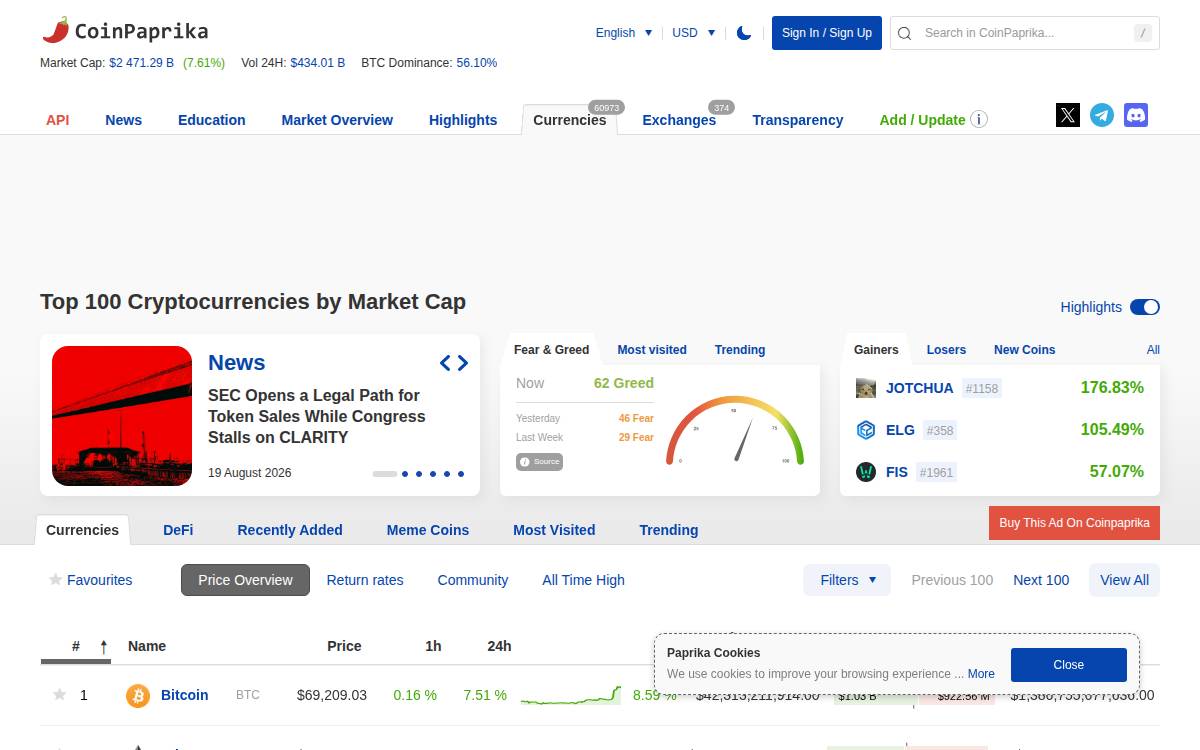This screenshot has height=750, width=1200.
Task: Click the Next 100 link
Action: point(1041,580)
